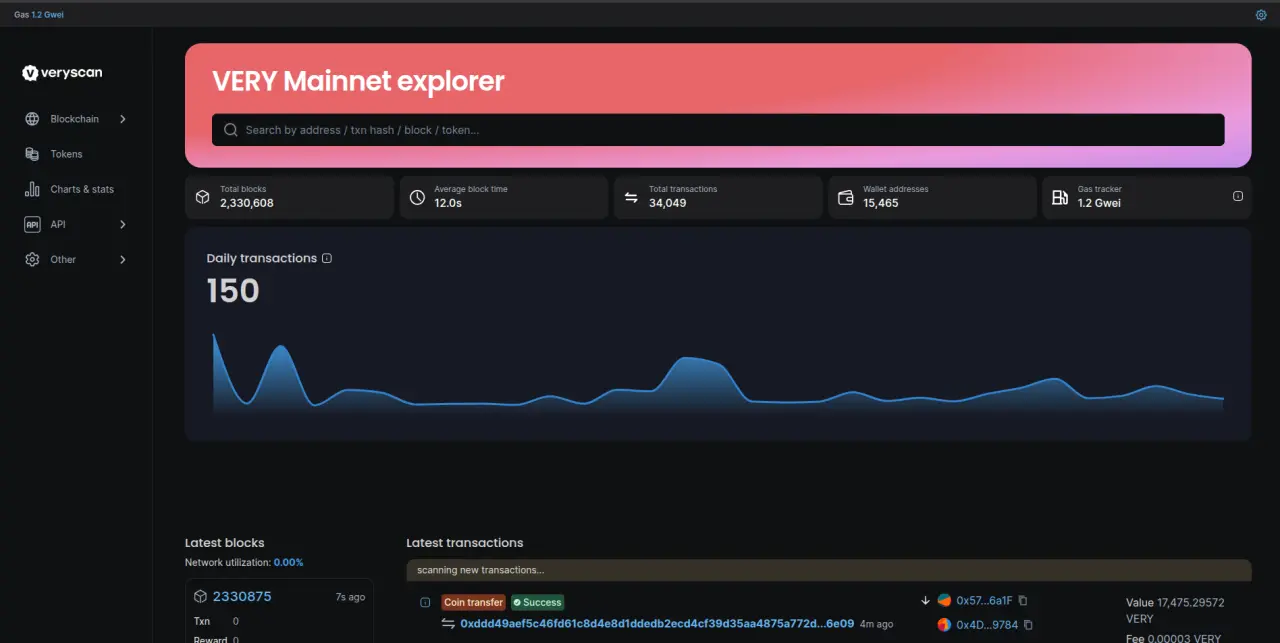Click the Wallet addresses wallet icon
This screenshot has height=643, width=1280.
click(845, 197)
